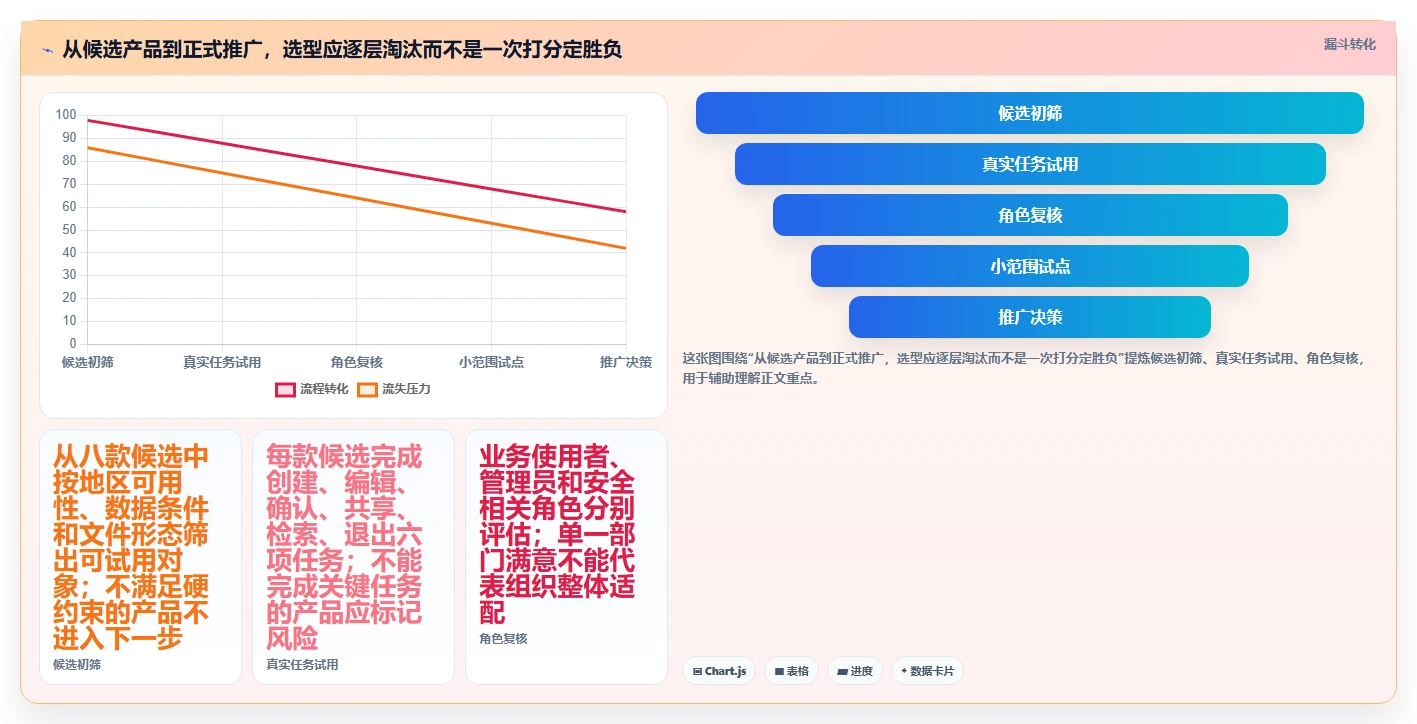This screenshot has height=724, width=1417.
Task: Click the 漏斗转化 tag in the header
Action: 1349,44
